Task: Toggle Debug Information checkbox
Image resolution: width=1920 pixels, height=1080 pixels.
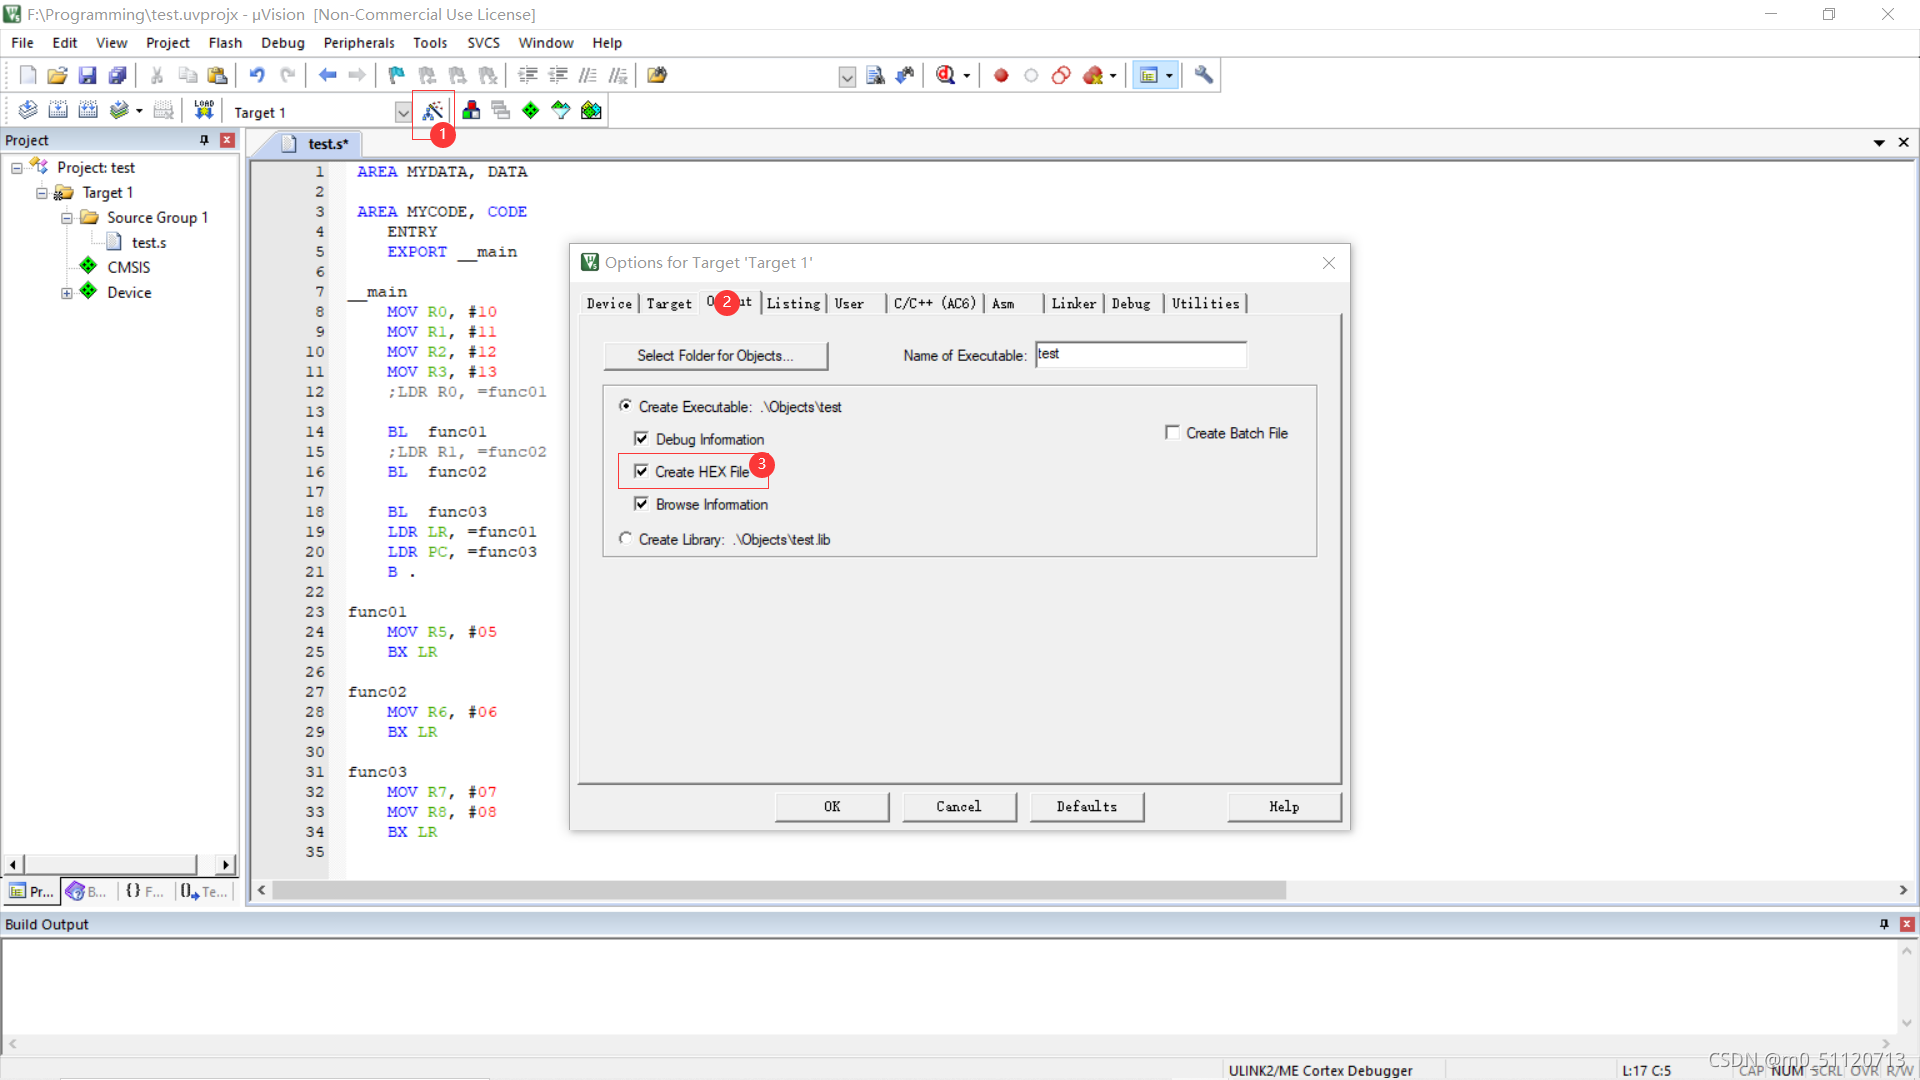Action: pyautogui.click(x=641, y=439)
